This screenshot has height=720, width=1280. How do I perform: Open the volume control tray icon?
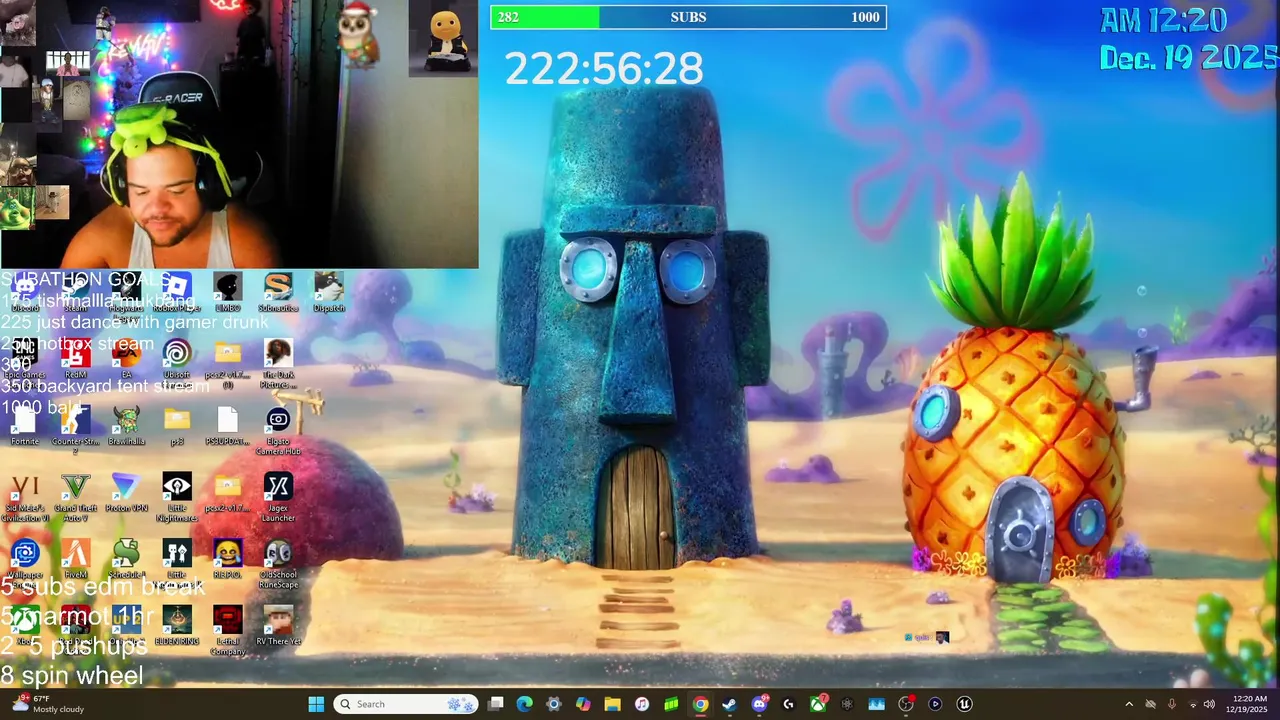click(1209, 704)
